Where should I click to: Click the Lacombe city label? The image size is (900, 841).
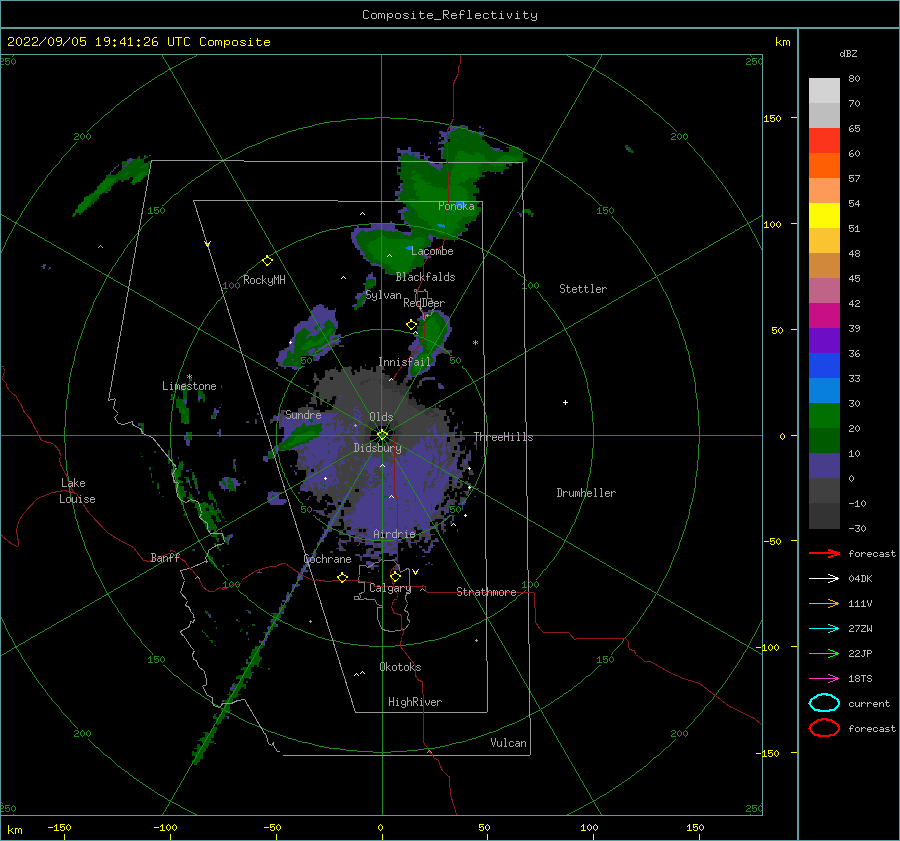(x=432, y=251)
